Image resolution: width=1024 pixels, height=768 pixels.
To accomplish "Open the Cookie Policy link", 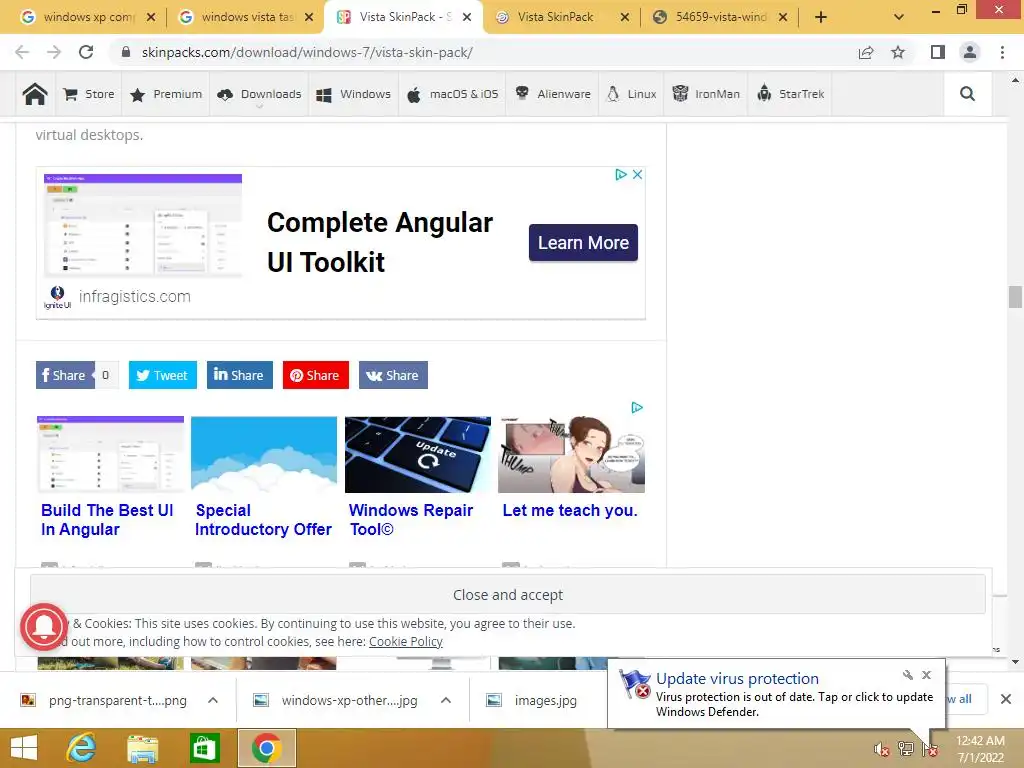I will (406, 642).
